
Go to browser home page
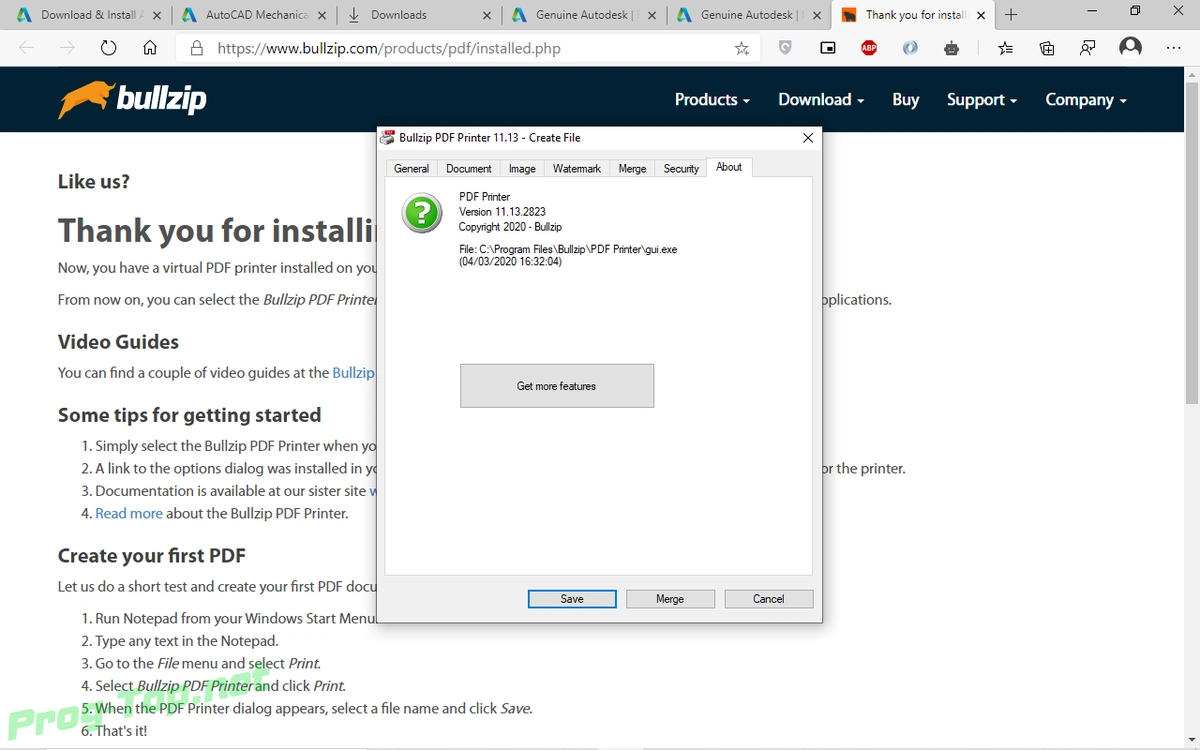pyautogui.click(x=150, y=48)
